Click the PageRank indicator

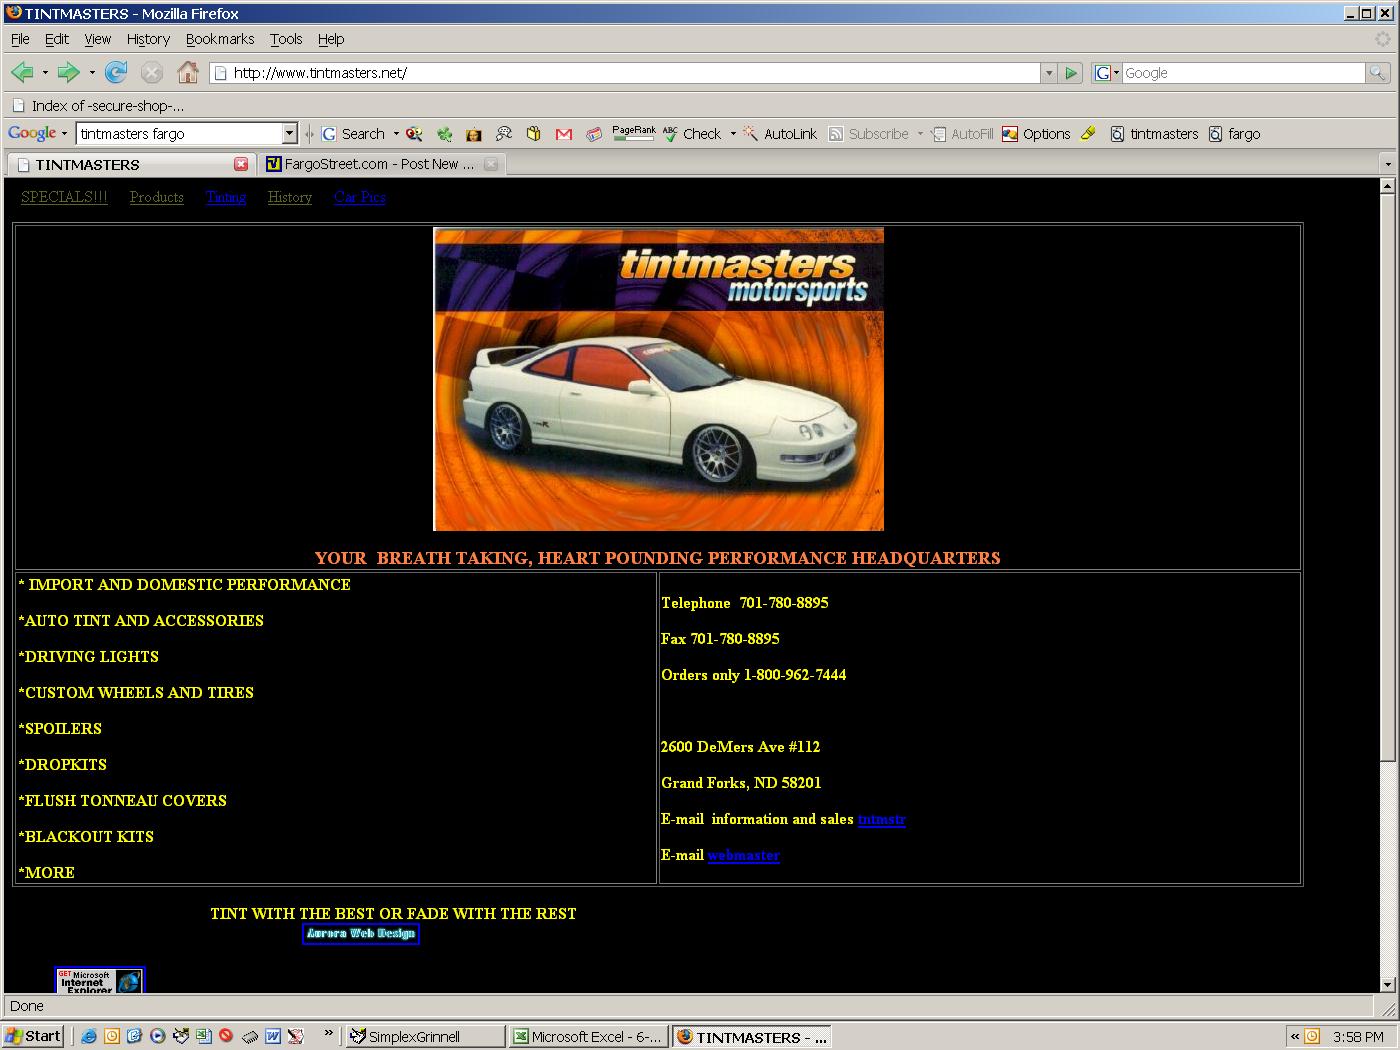634,133
